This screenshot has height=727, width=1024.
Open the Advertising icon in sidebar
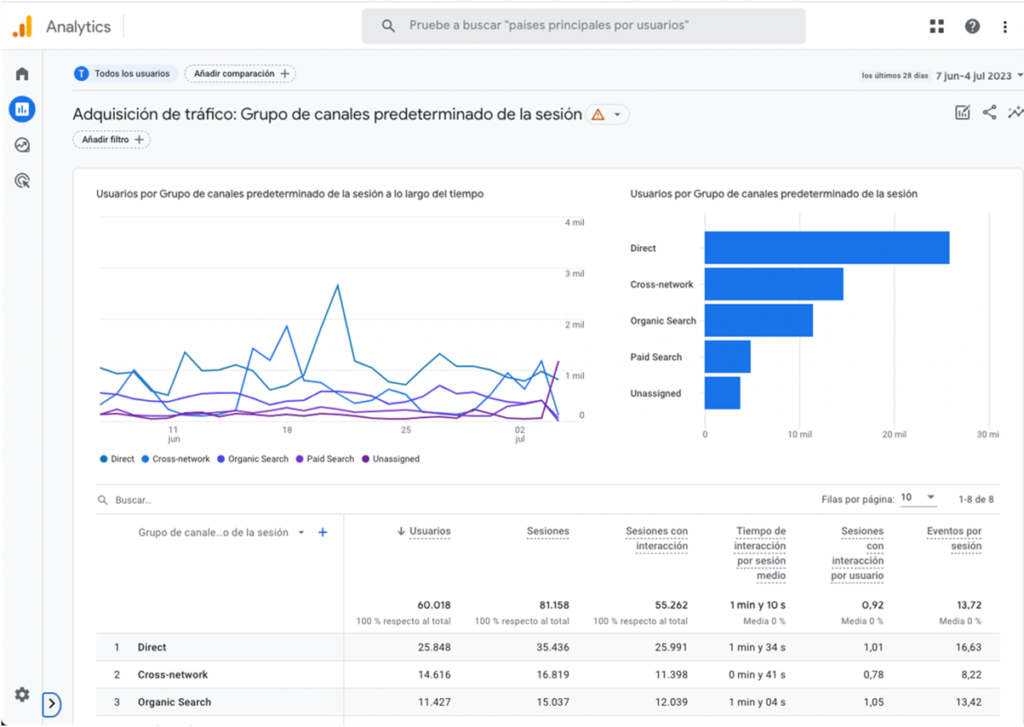click(22, 181)
